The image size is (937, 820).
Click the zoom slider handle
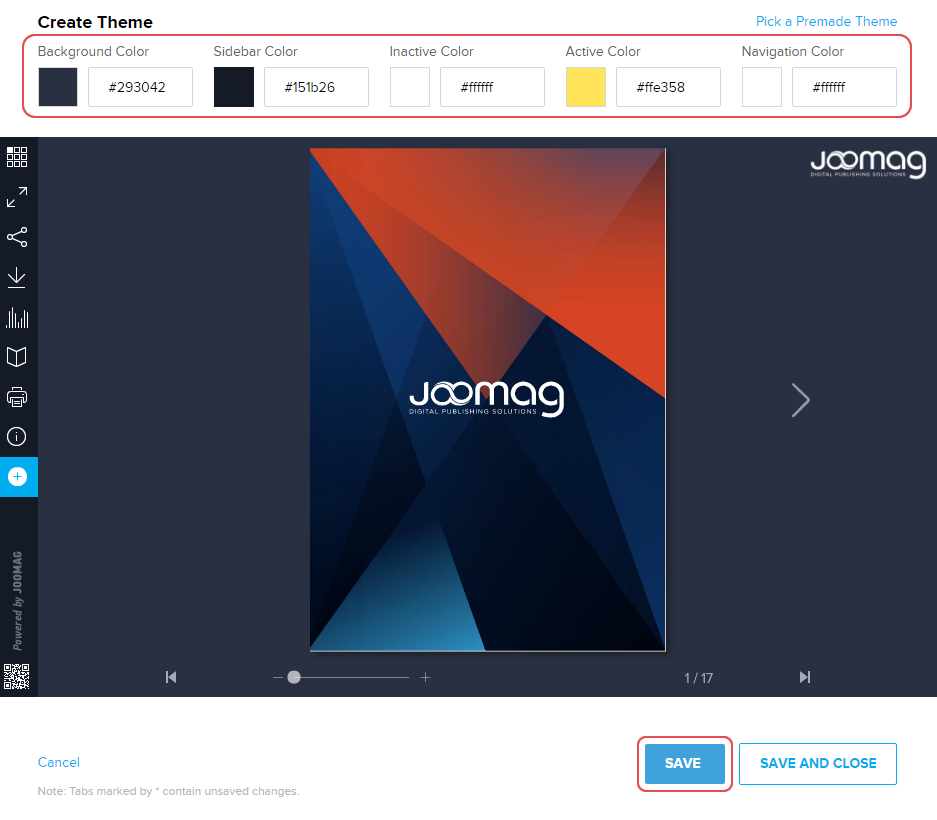click(294, 677)
